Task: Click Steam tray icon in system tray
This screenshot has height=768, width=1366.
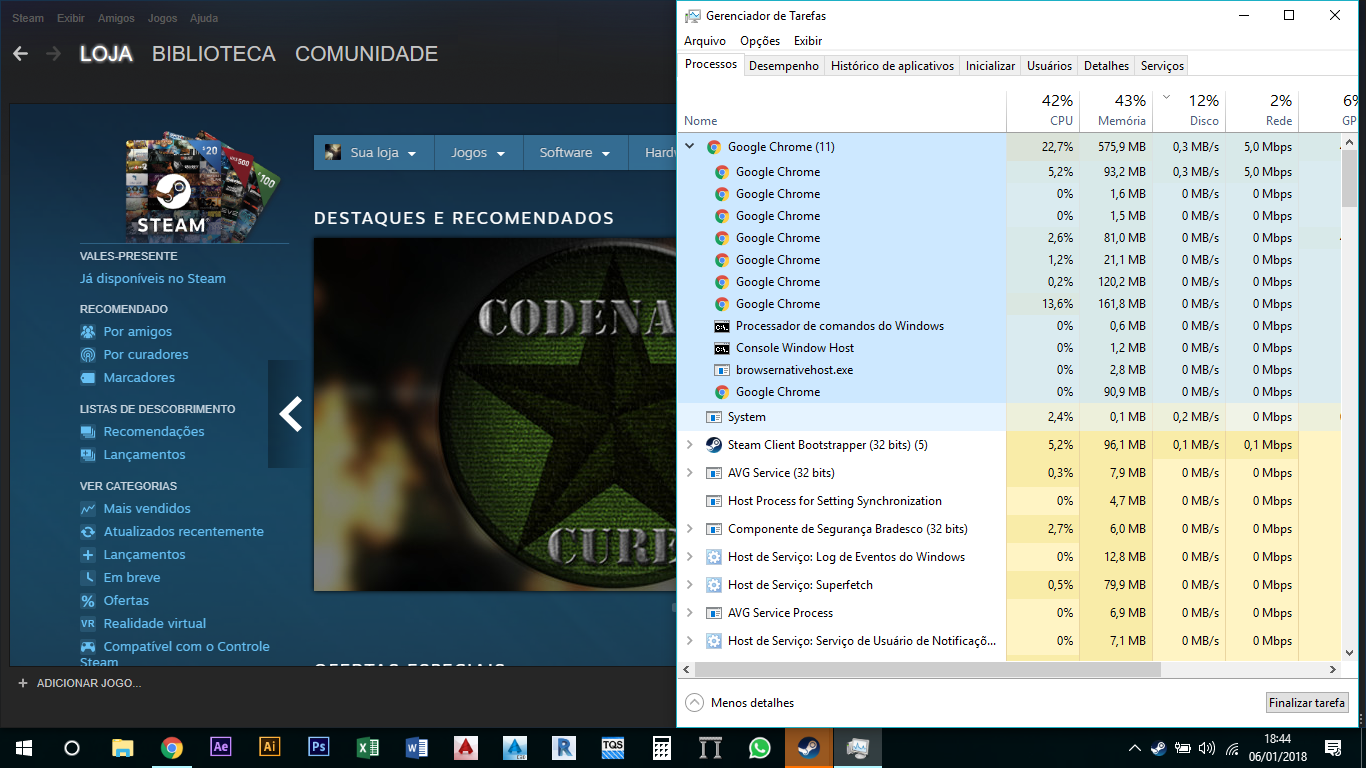Action: (x=1158, y=748)
